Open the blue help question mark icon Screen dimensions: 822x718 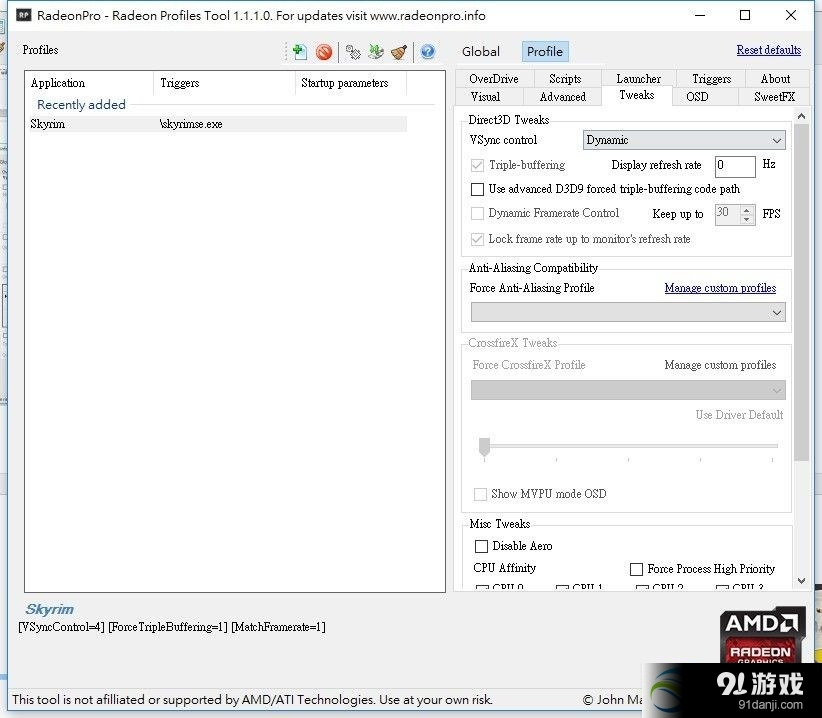[x=428, y=52]
